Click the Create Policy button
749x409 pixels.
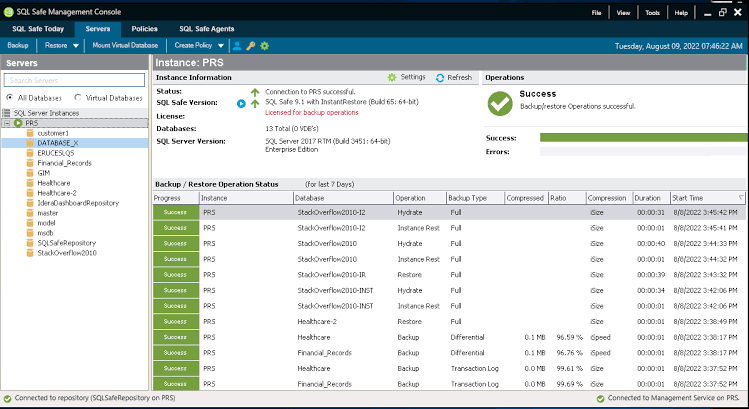(193, 45)
